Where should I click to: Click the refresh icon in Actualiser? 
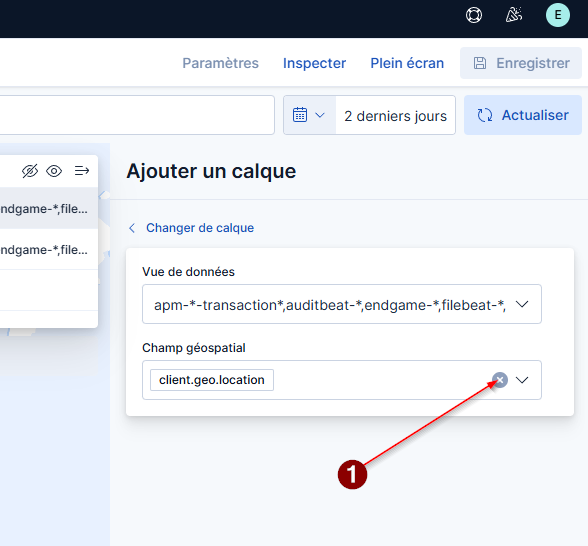[484, 115]
